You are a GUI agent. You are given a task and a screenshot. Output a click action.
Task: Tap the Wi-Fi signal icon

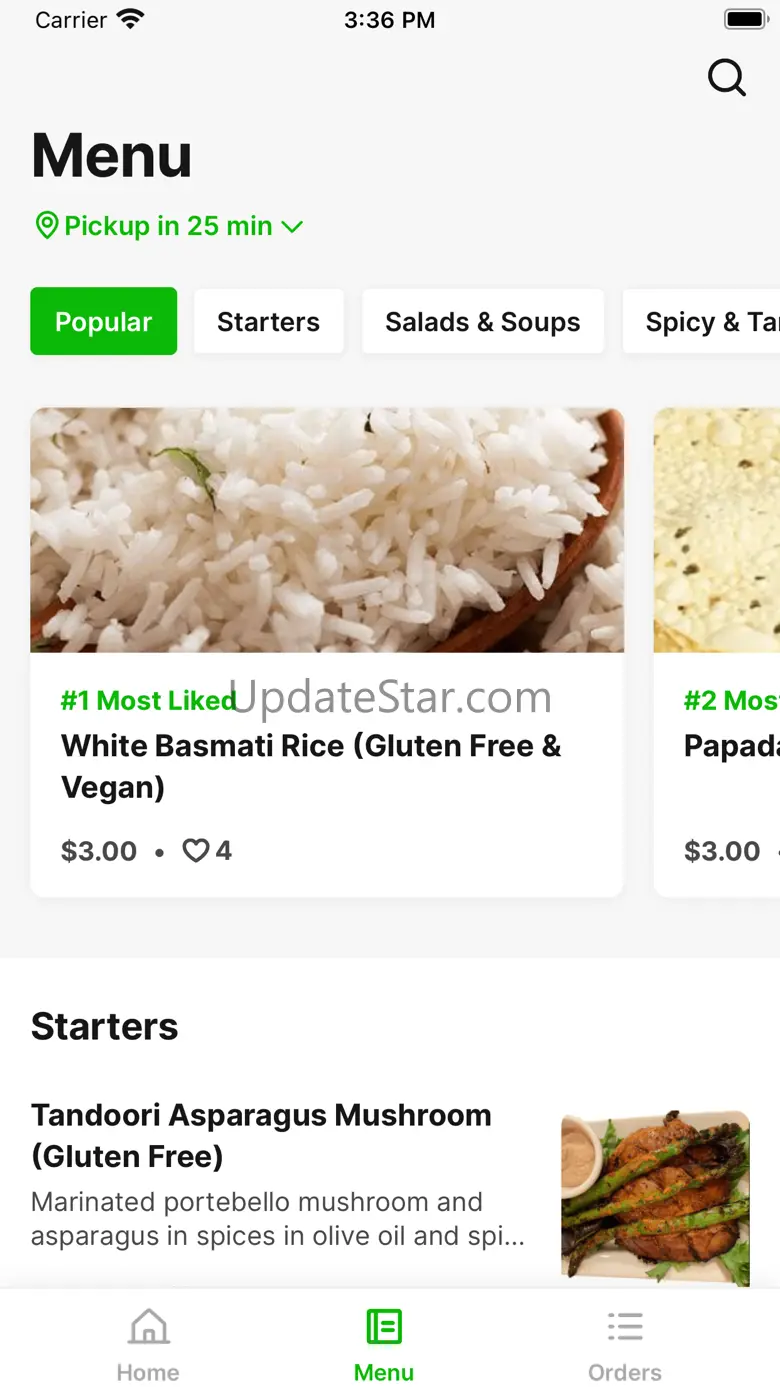click(x=130, y=19)
